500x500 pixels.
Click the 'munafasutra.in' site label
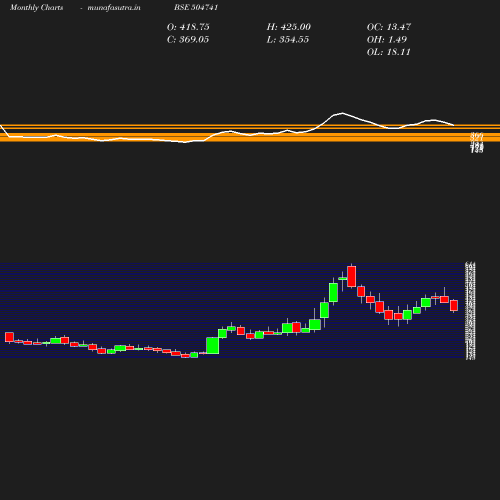tap(114, 7)
